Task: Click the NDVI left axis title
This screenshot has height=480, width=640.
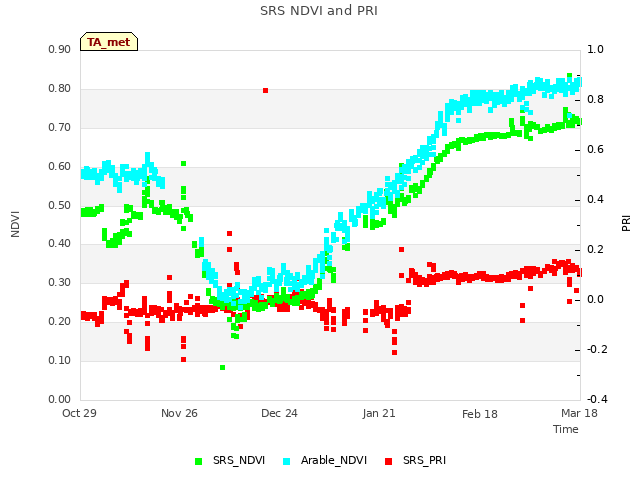Action: [x=15, y=224]
